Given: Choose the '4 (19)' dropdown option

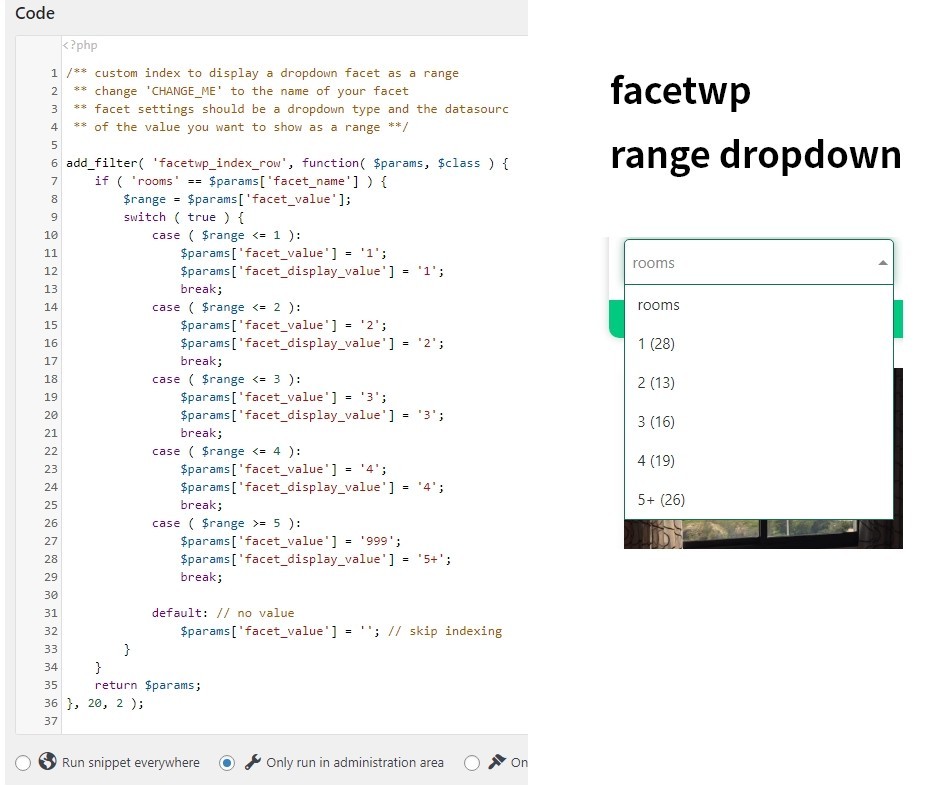Looking at the screenshot, I should [758, 461].
